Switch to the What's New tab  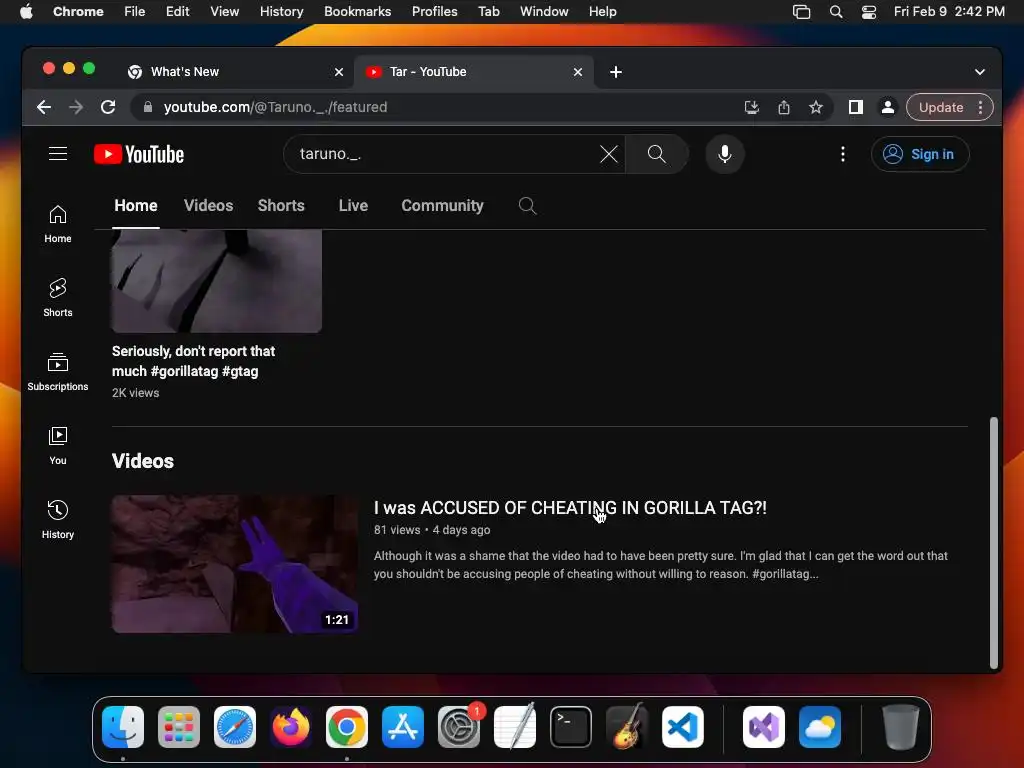[236, 72]
